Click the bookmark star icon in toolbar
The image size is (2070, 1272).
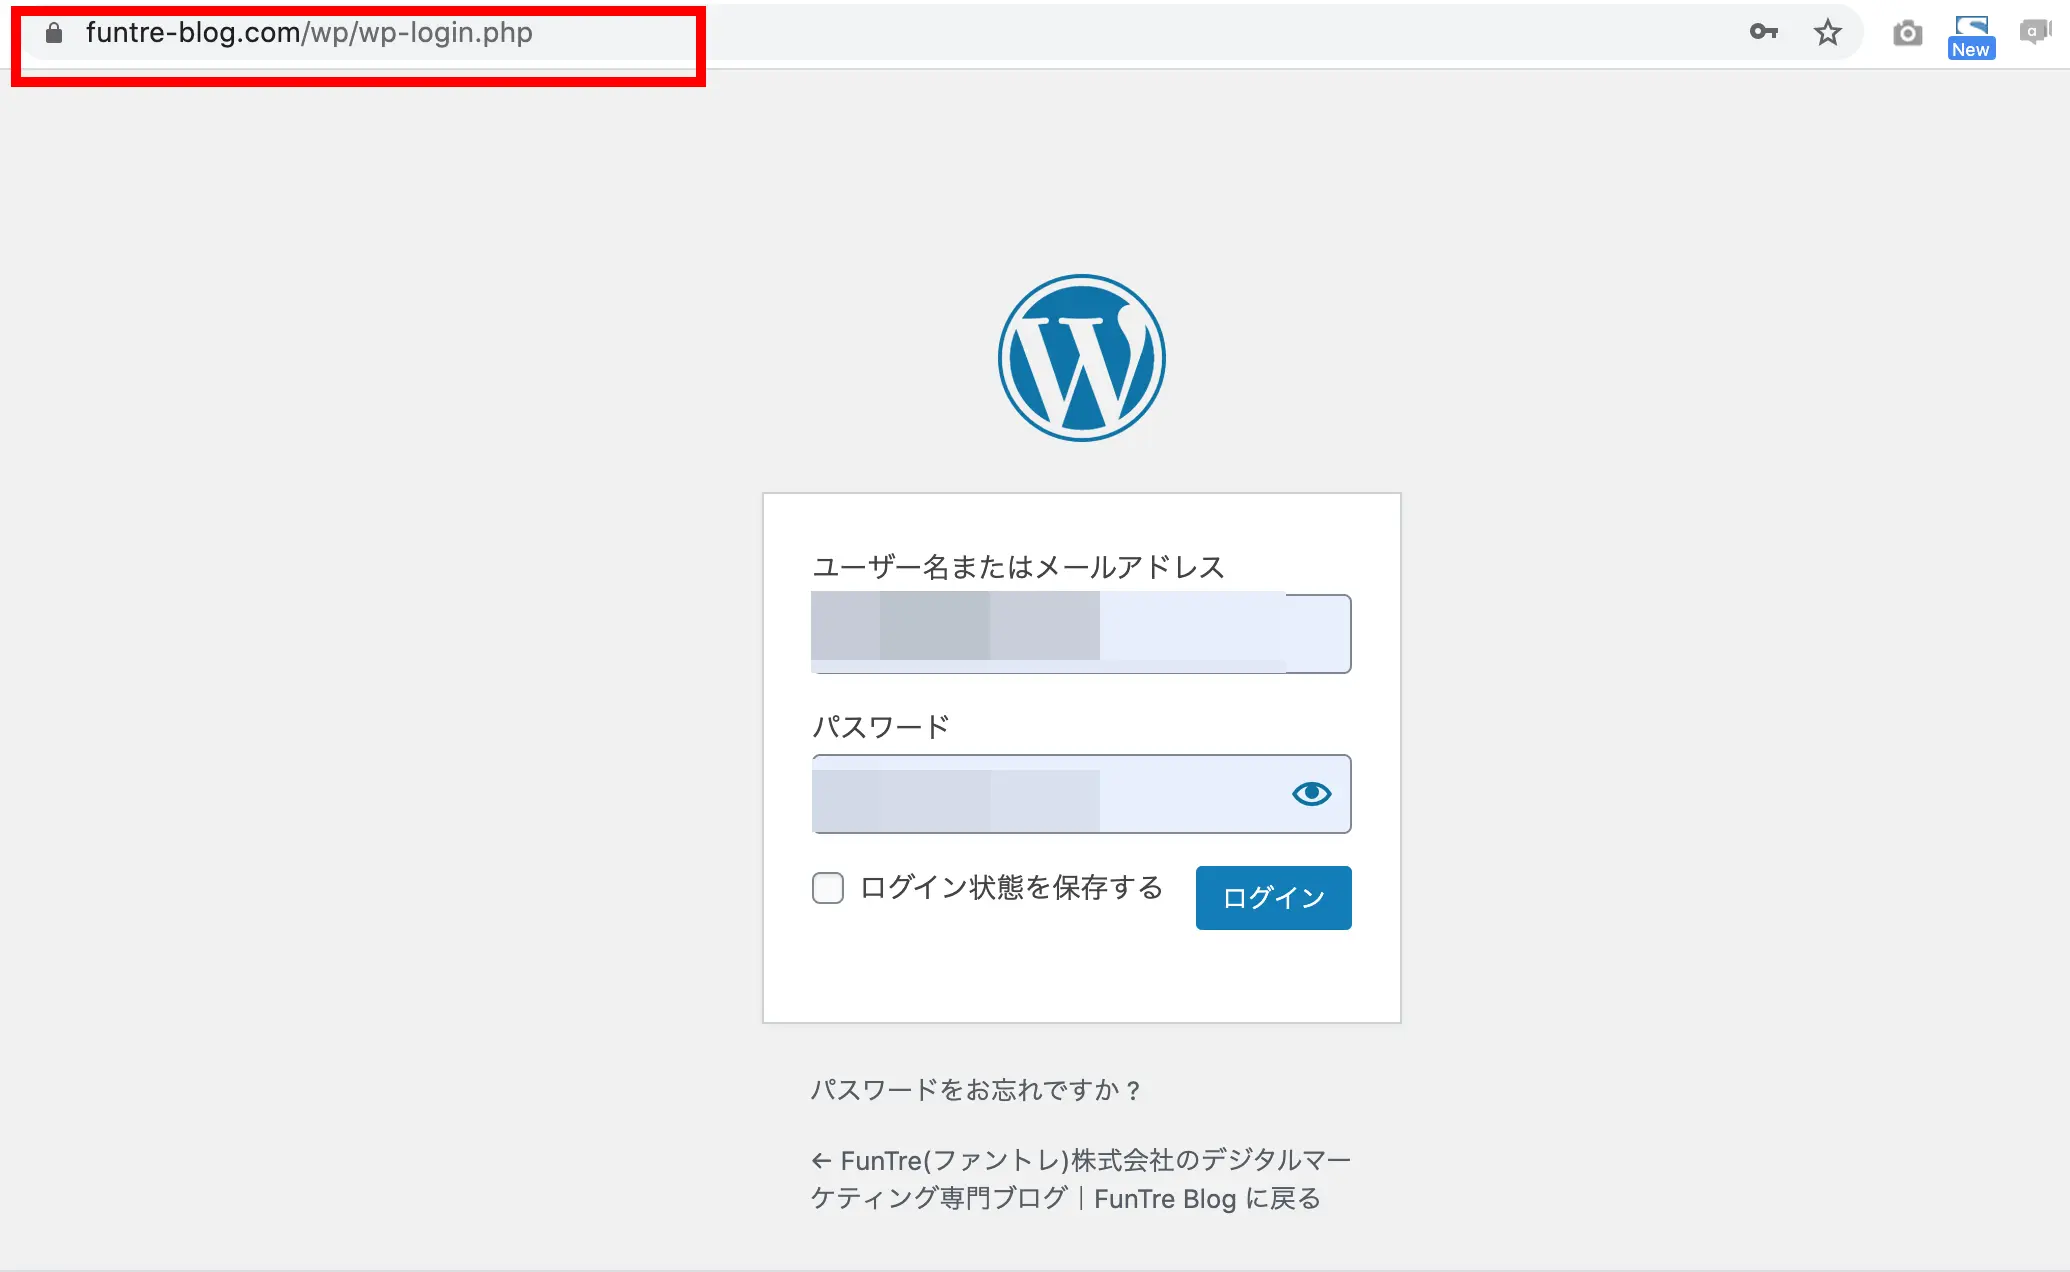click(1829, 31)
